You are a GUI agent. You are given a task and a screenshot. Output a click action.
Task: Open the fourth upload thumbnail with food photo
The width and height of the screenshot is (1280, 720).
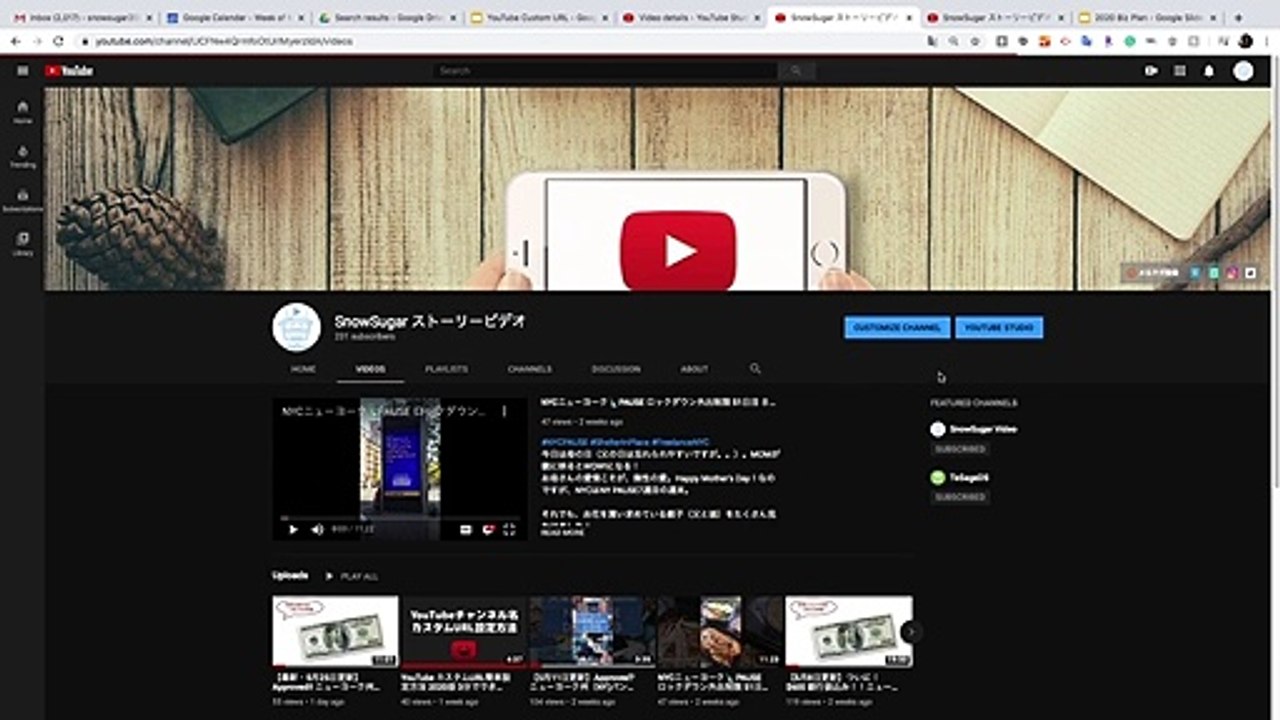tap(720, 631)
